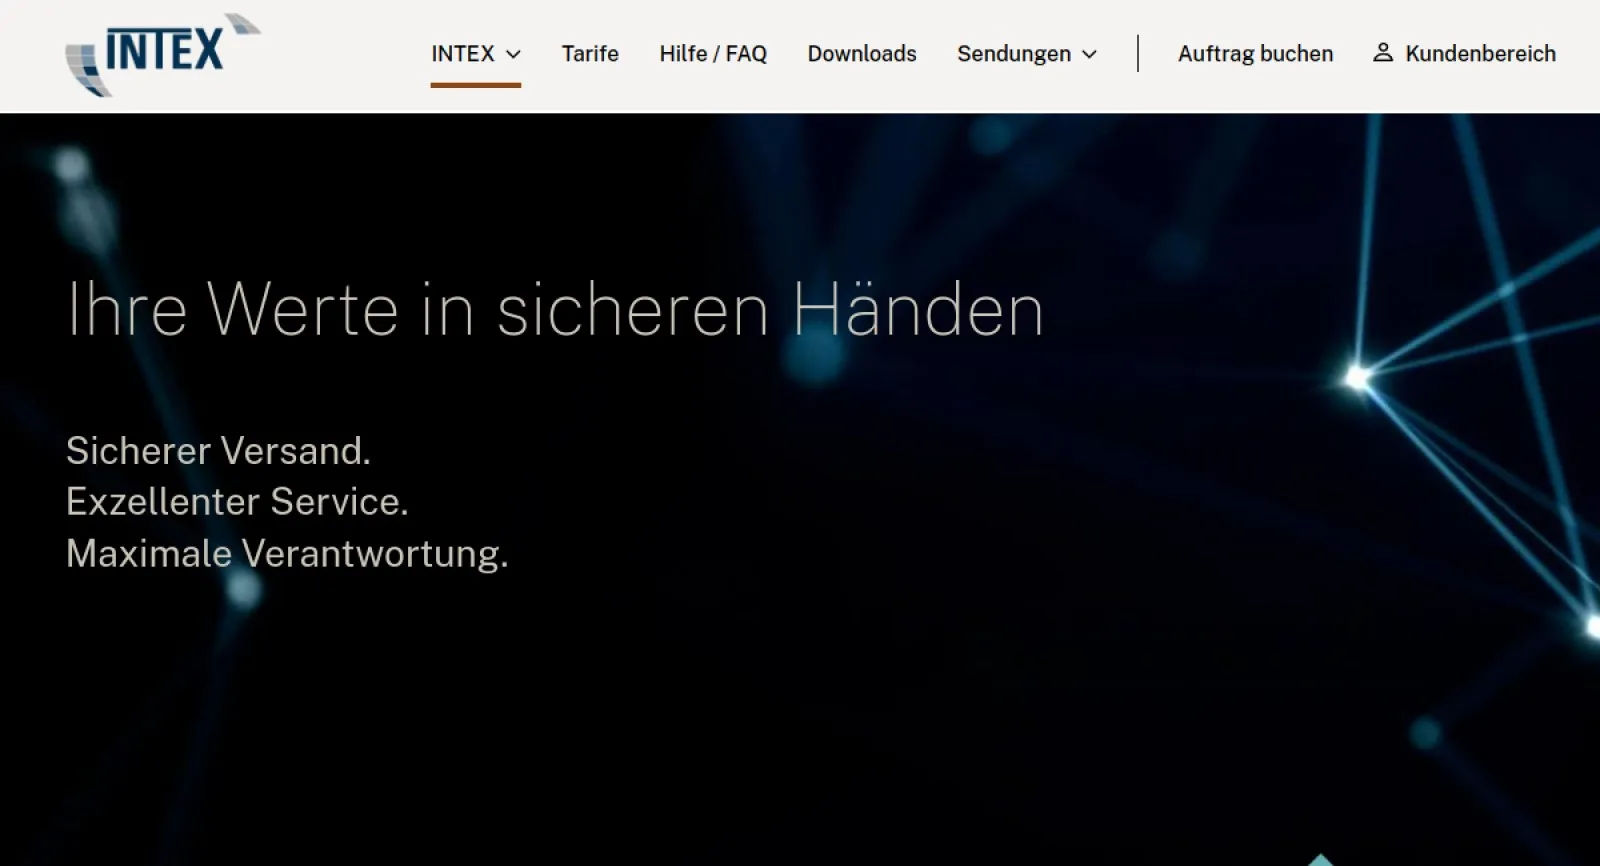Viewport: 1600px width, 866px height.
Task: Open the Kundenbereich login area
Action: point(1465,54)
